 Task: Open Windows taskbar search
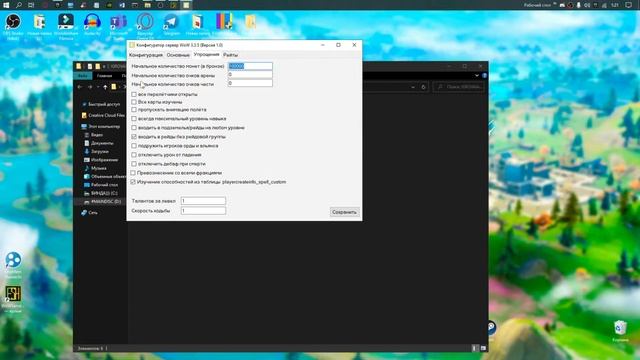pos(19,5)
